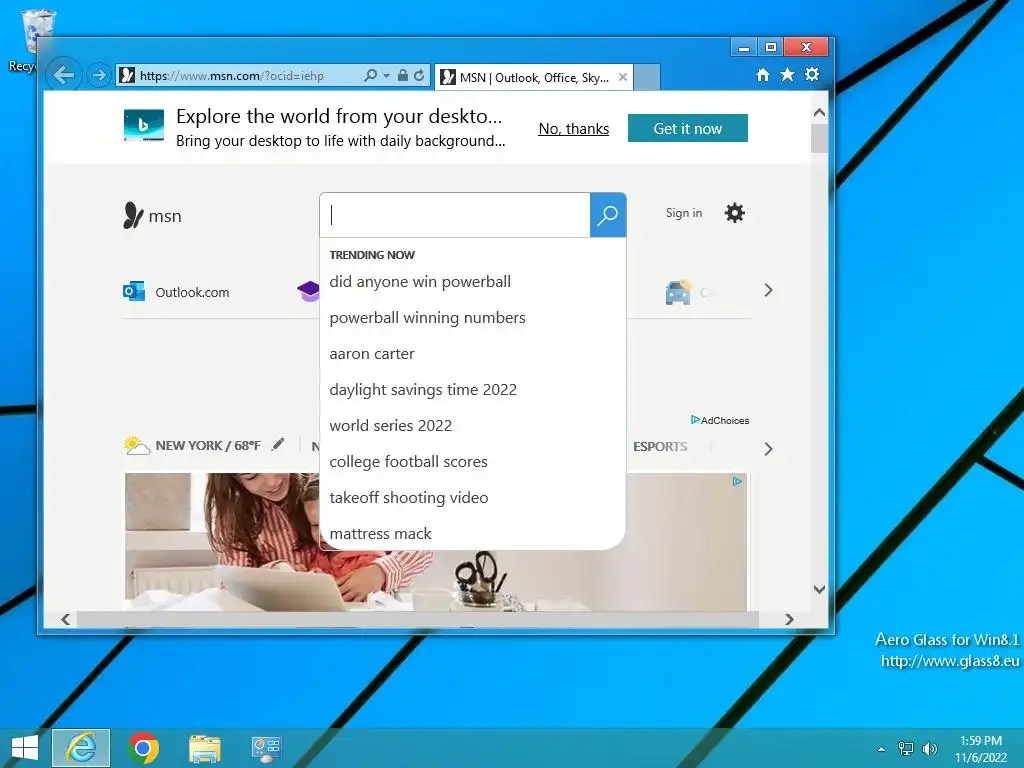Screen dimensions: 1024x768
Task: Click the car shortcut icon
Action: (678, 292)
